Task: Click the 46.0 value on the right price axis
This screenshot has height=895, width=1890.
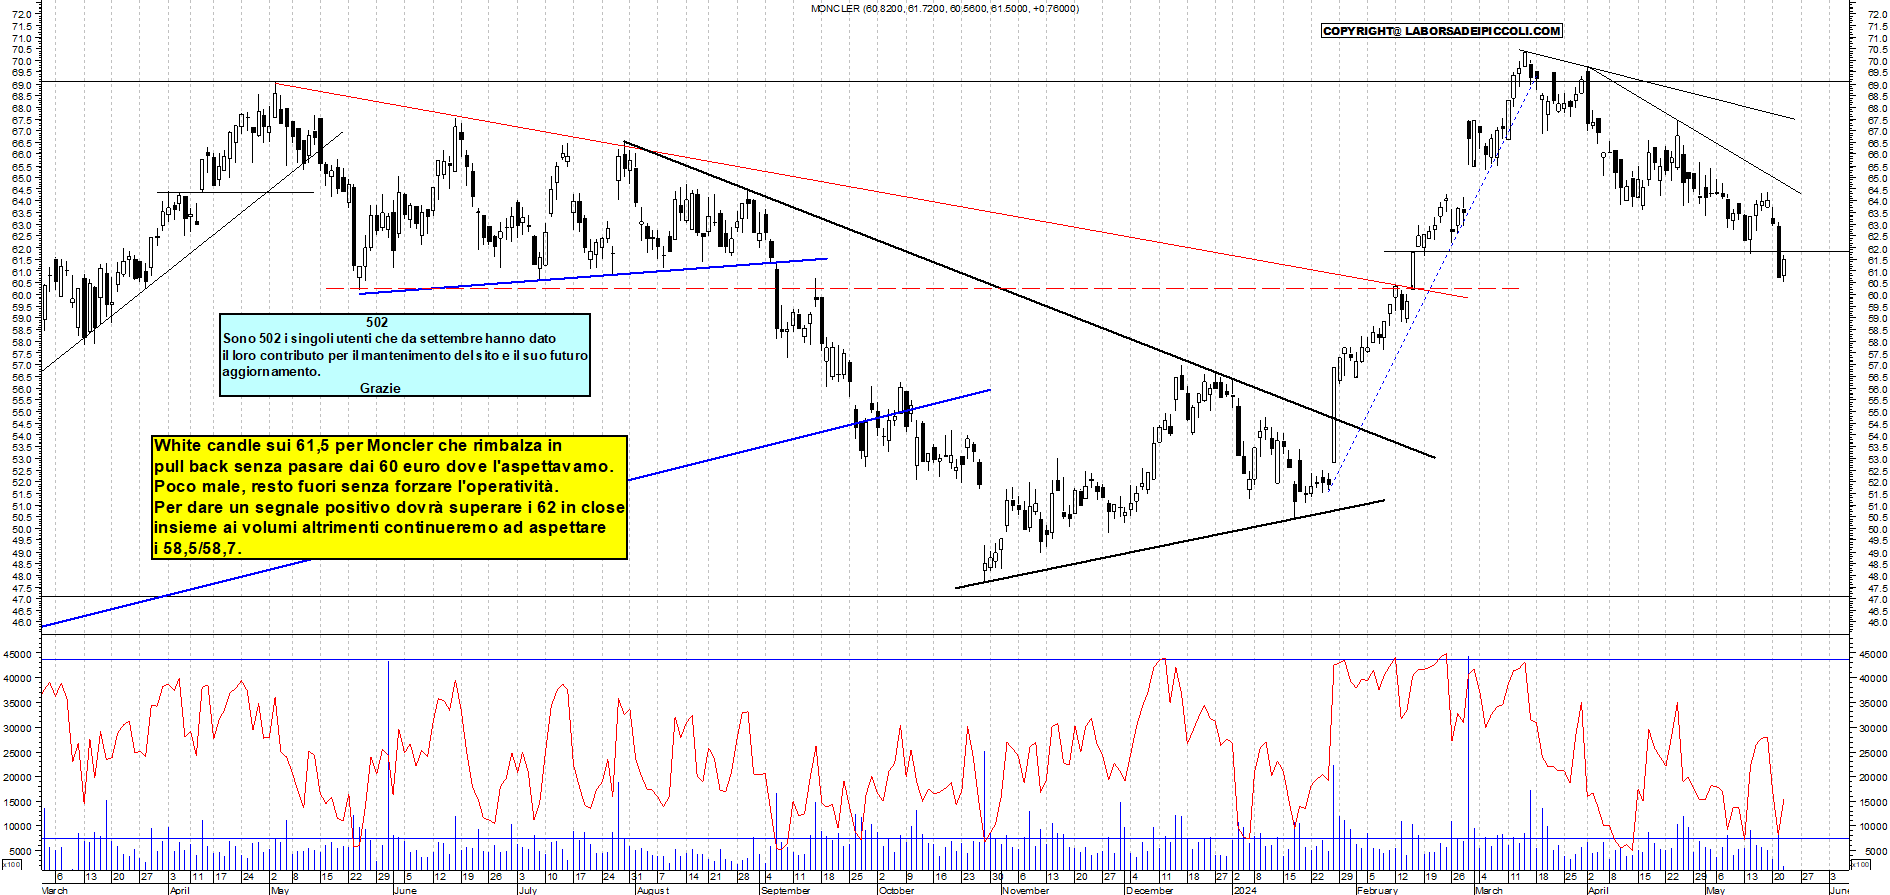Action: 1876,623
